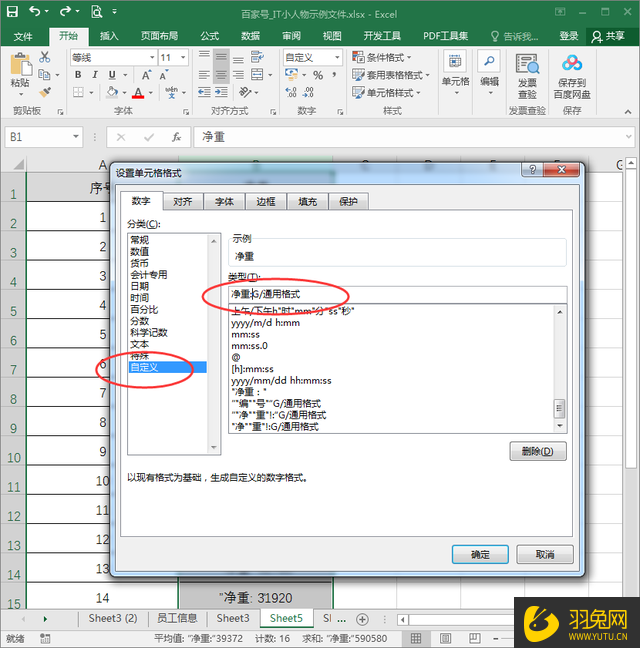
Task: Expand the number format combo box
Action: click(337, 57)
